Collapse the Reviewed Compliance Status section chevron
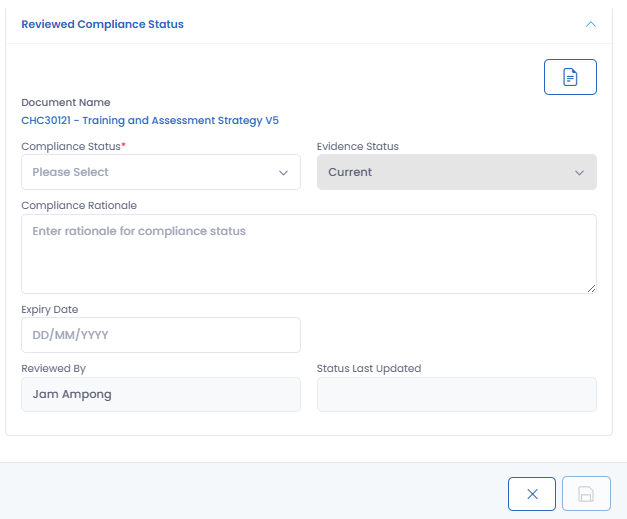The image size is (627, 519). pyautogui.click(x=591, y=24)
